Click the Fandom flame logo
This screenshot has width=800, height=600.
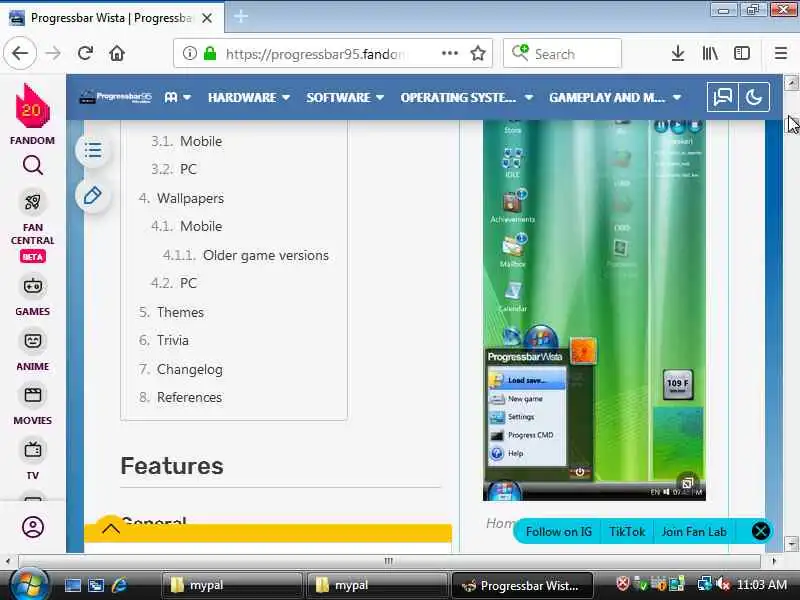coord(32,107)
